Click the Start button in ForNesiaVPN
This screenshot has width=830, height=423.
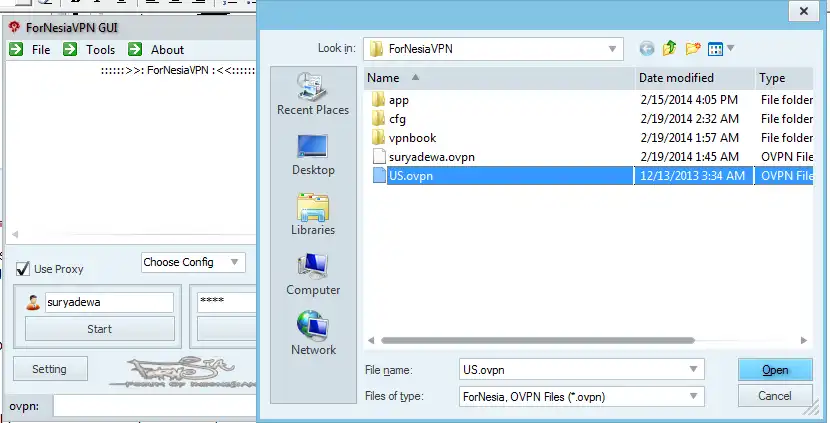click(100, 329)
